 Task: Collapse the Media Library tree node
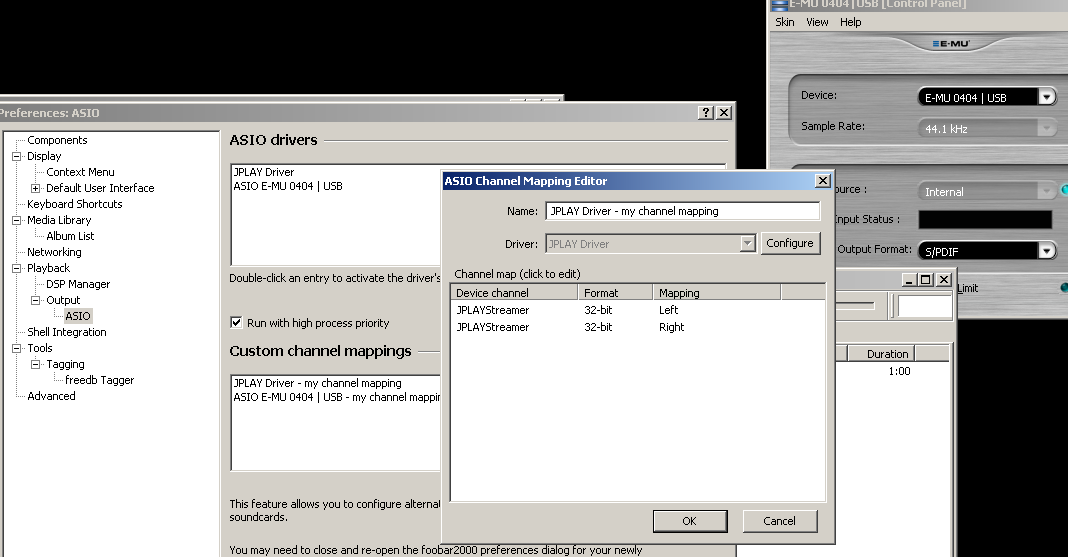click(x=17, y=220)
